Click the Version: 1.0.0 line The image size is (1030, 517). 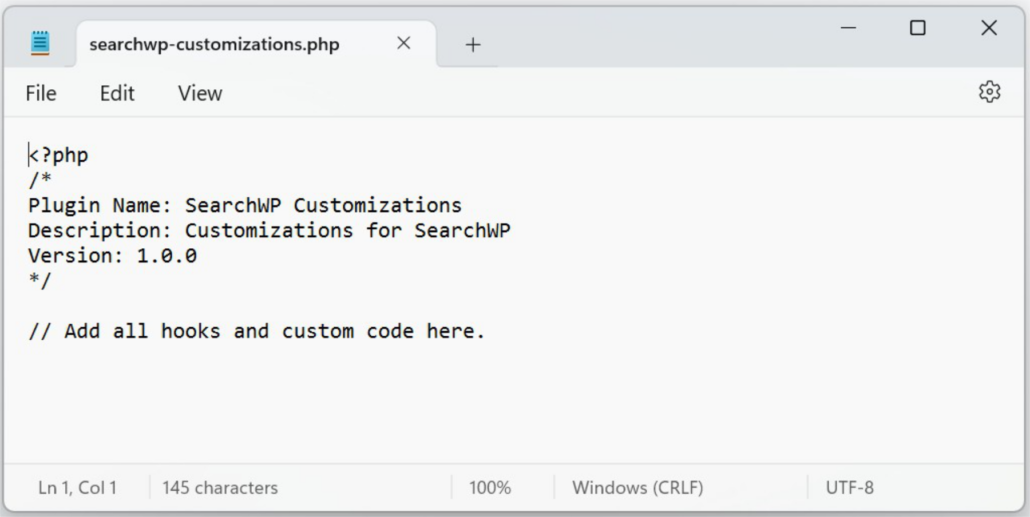[x=112, y=256]
